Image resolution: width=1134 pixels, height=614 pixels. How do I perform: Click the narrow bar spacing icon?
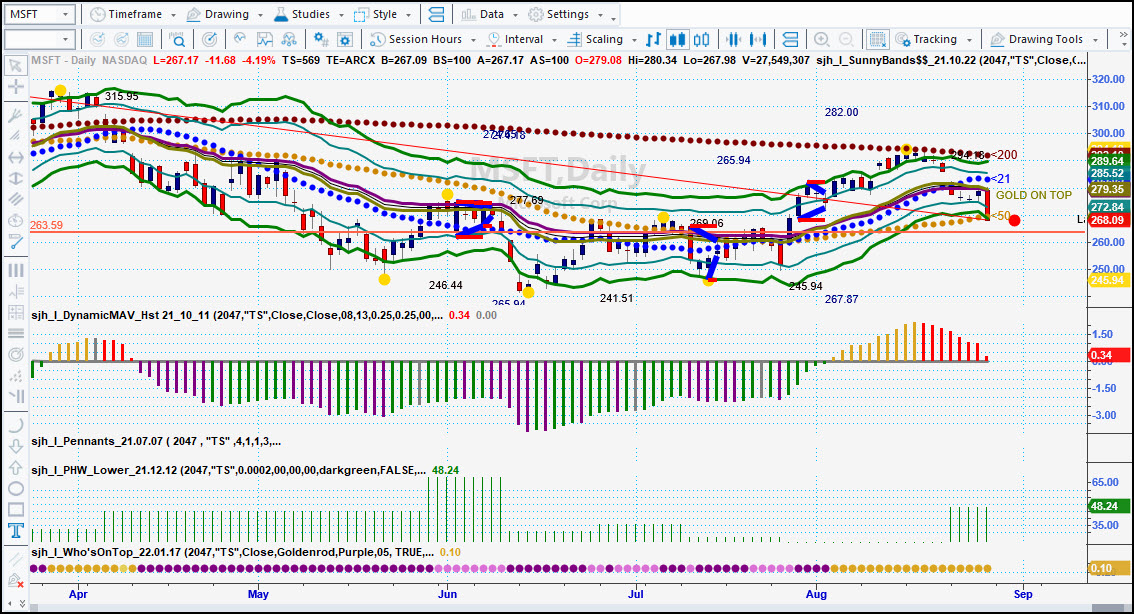click(733, 39)
